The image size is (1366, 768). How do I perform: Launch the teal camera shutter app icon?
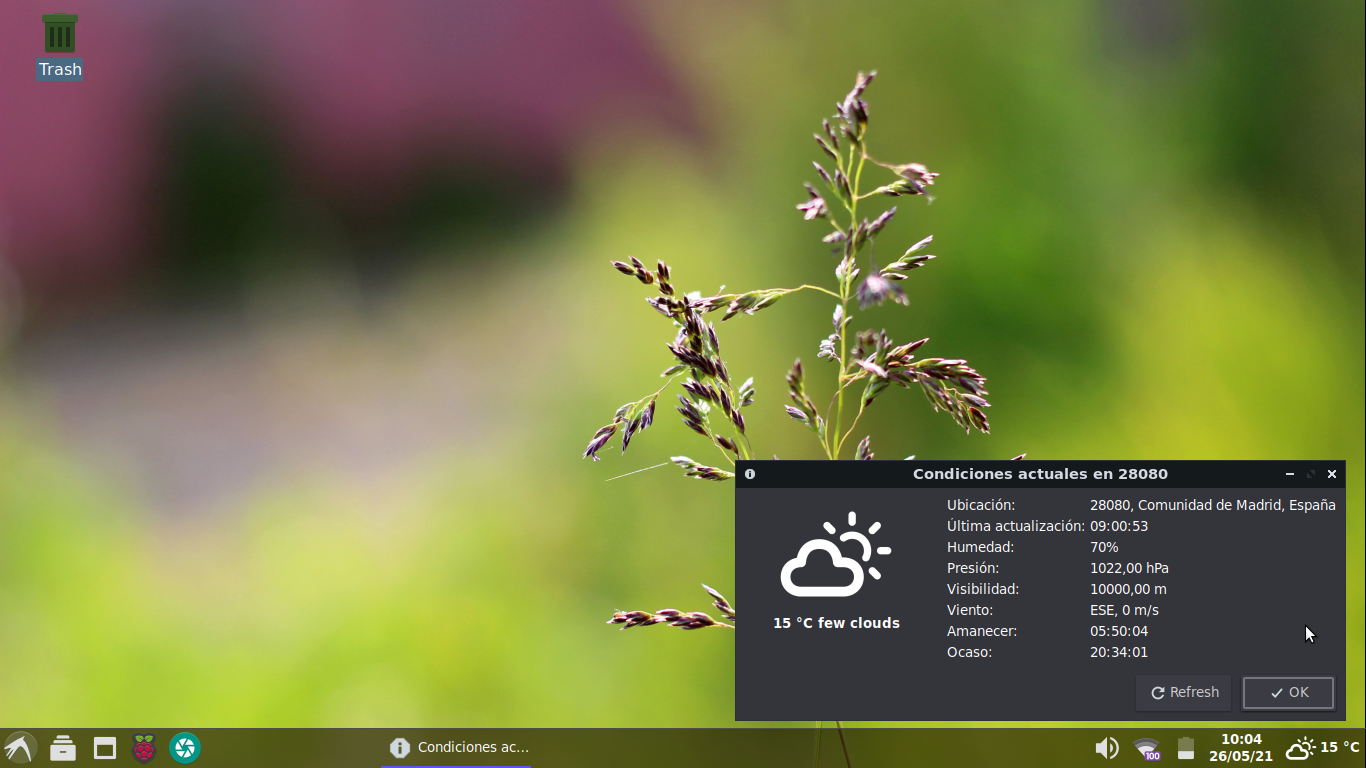(185, 747)
